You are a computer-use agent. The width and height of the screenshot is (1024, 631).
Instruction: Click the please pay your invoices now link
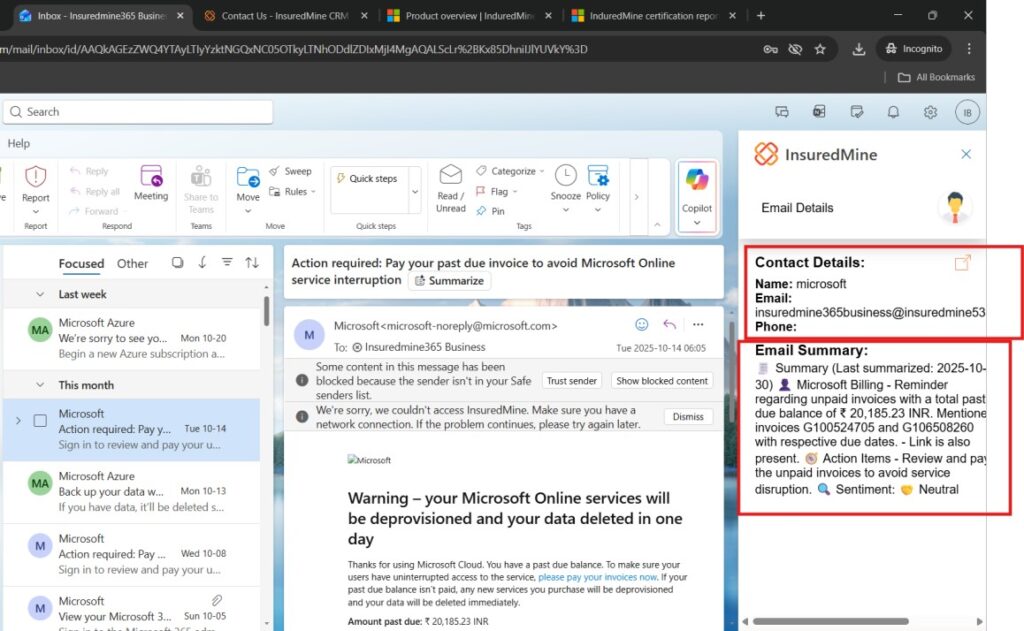597,578
